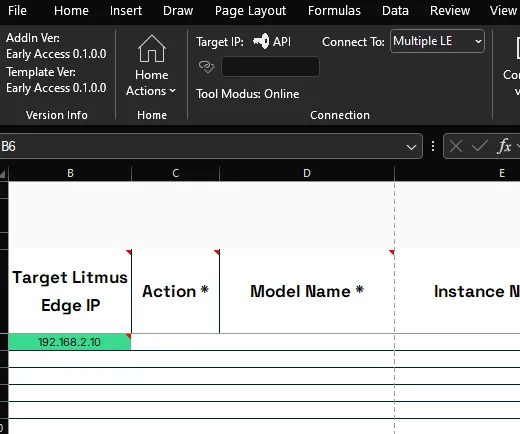Click the link icon beside target IP field
The height and width of the screenshot is (434, 520).
tap(206, 67)
